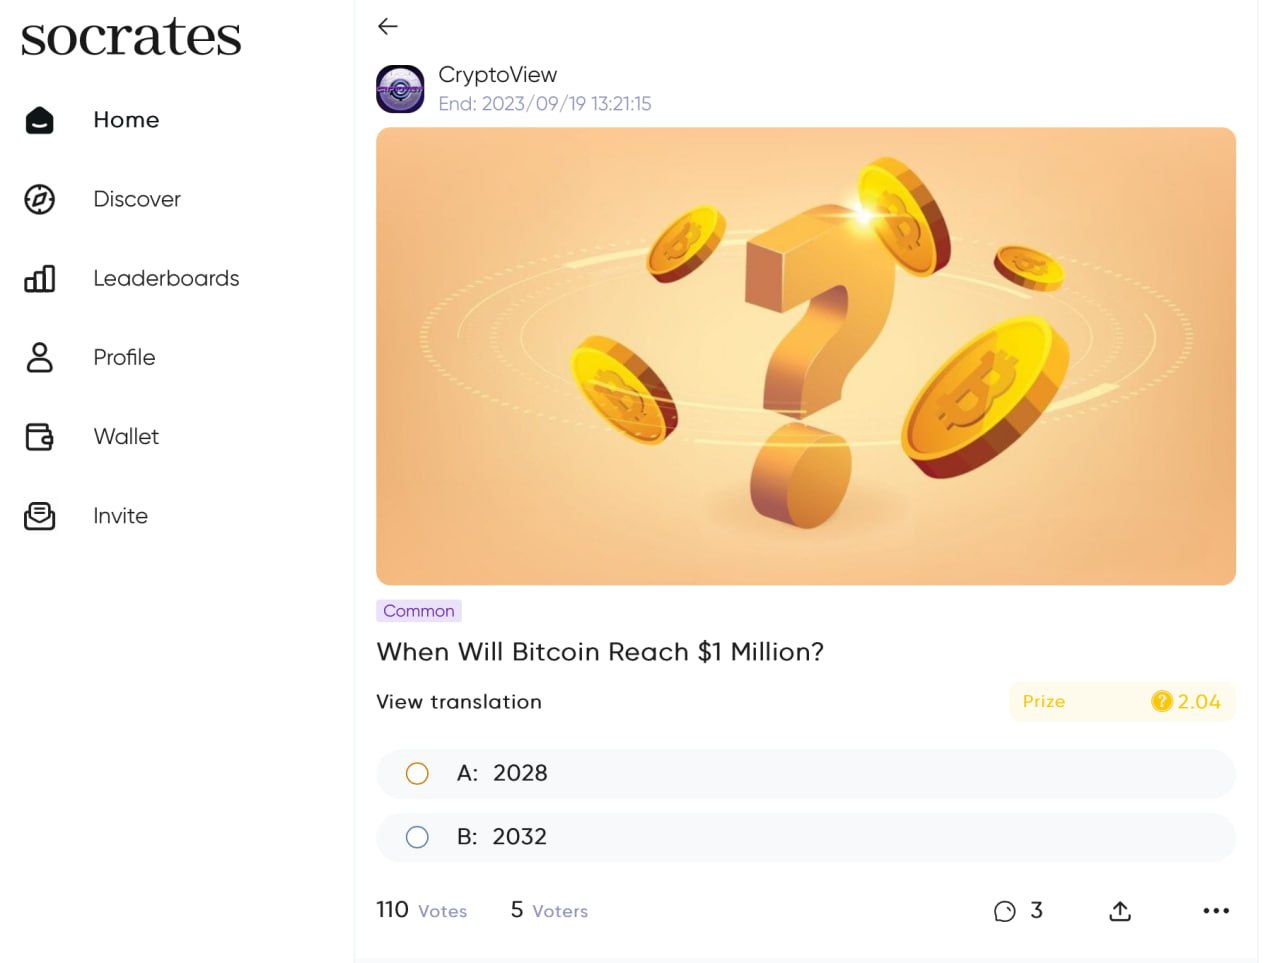Go to Leaderboards menu item
The width and height of the screenshot is (1280, 963).
(x=166, y=278)
